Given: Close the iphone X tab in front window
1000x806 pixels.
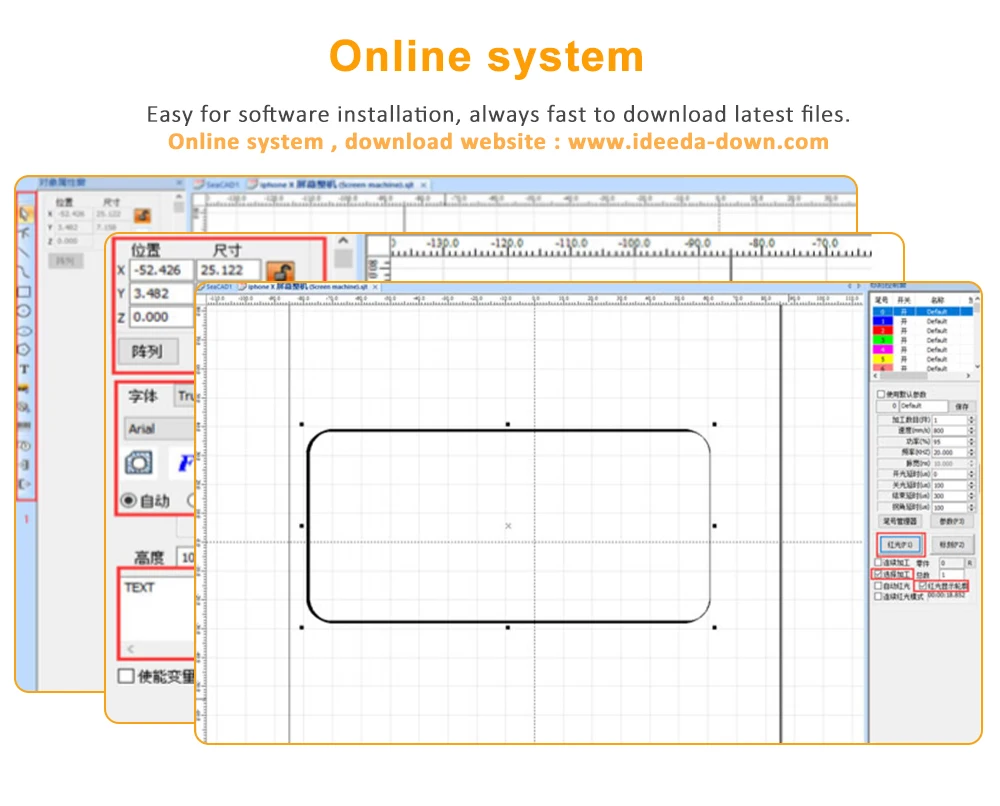Looking at the screenshot, I should pos(376,287).
